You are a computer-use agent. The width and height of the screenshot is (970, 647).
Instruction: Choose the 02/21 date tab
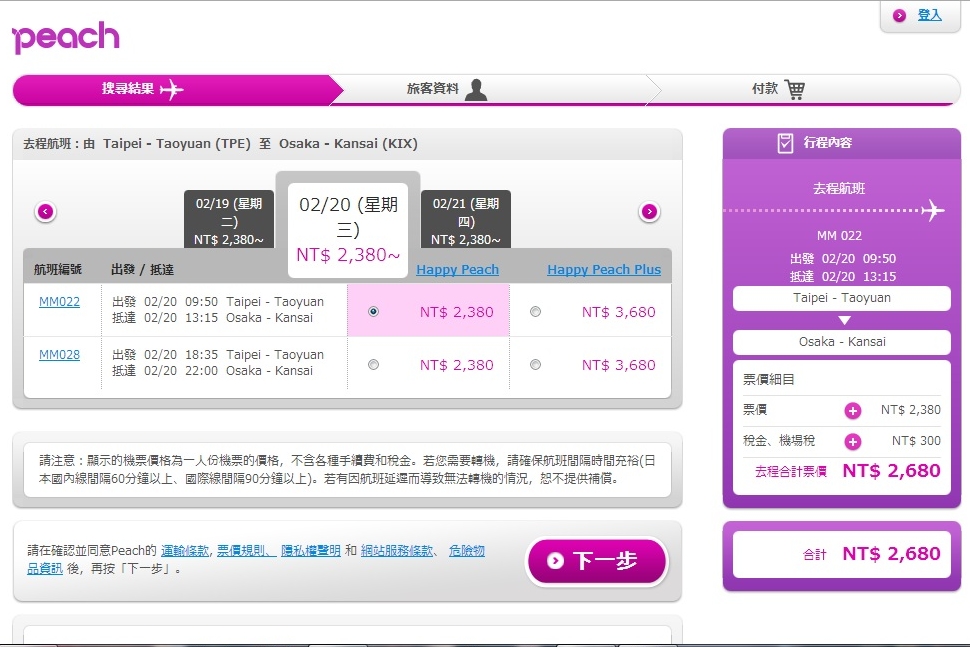point(466,220)
